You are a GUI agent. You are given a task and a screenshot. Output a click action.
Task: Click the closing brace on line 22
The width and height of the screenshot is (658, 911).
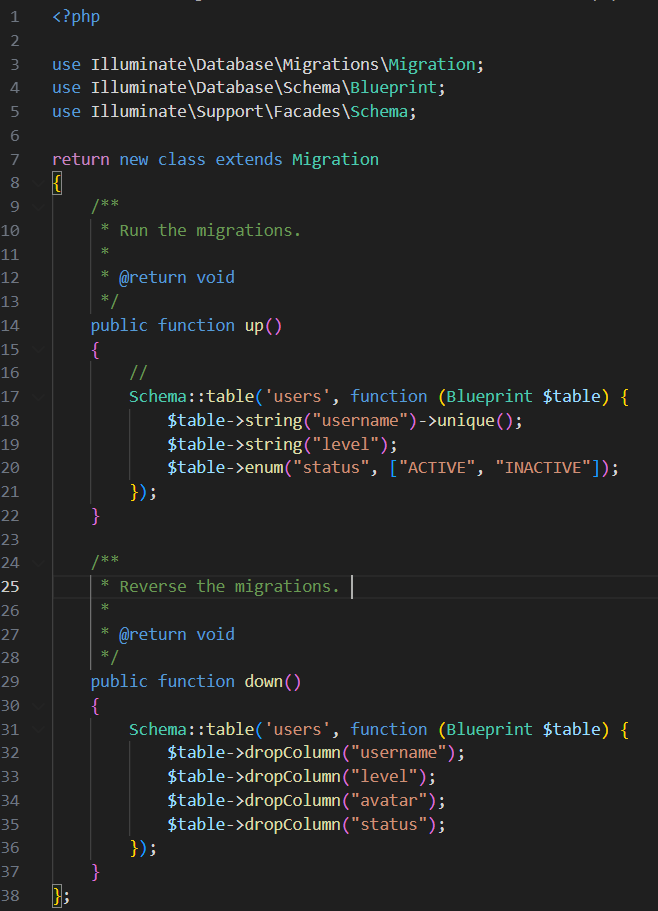pyautogui.click(x=95, y=516)
